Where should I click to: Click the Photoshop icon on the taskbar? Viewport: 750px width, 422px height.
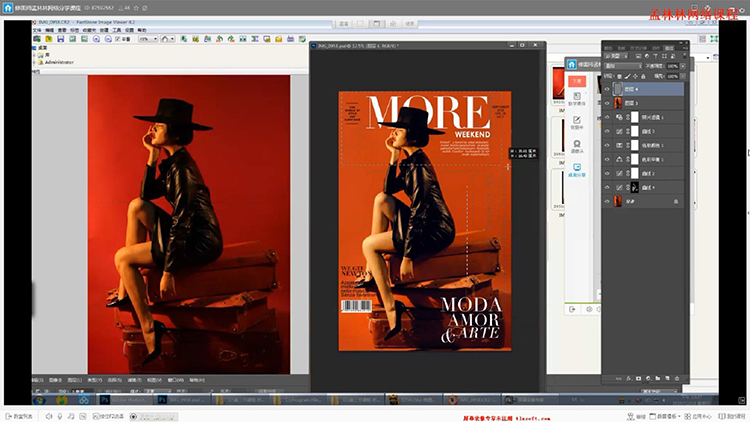click(x=105, y=399)
